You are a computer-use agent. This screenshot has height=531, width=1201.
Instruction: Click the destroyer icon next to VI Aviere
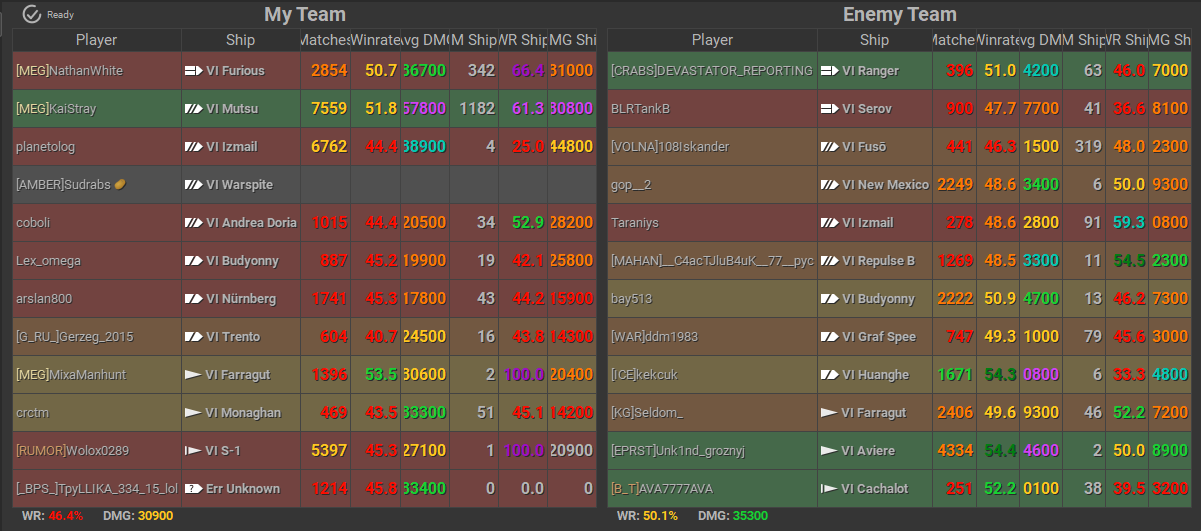click(829, 451)
